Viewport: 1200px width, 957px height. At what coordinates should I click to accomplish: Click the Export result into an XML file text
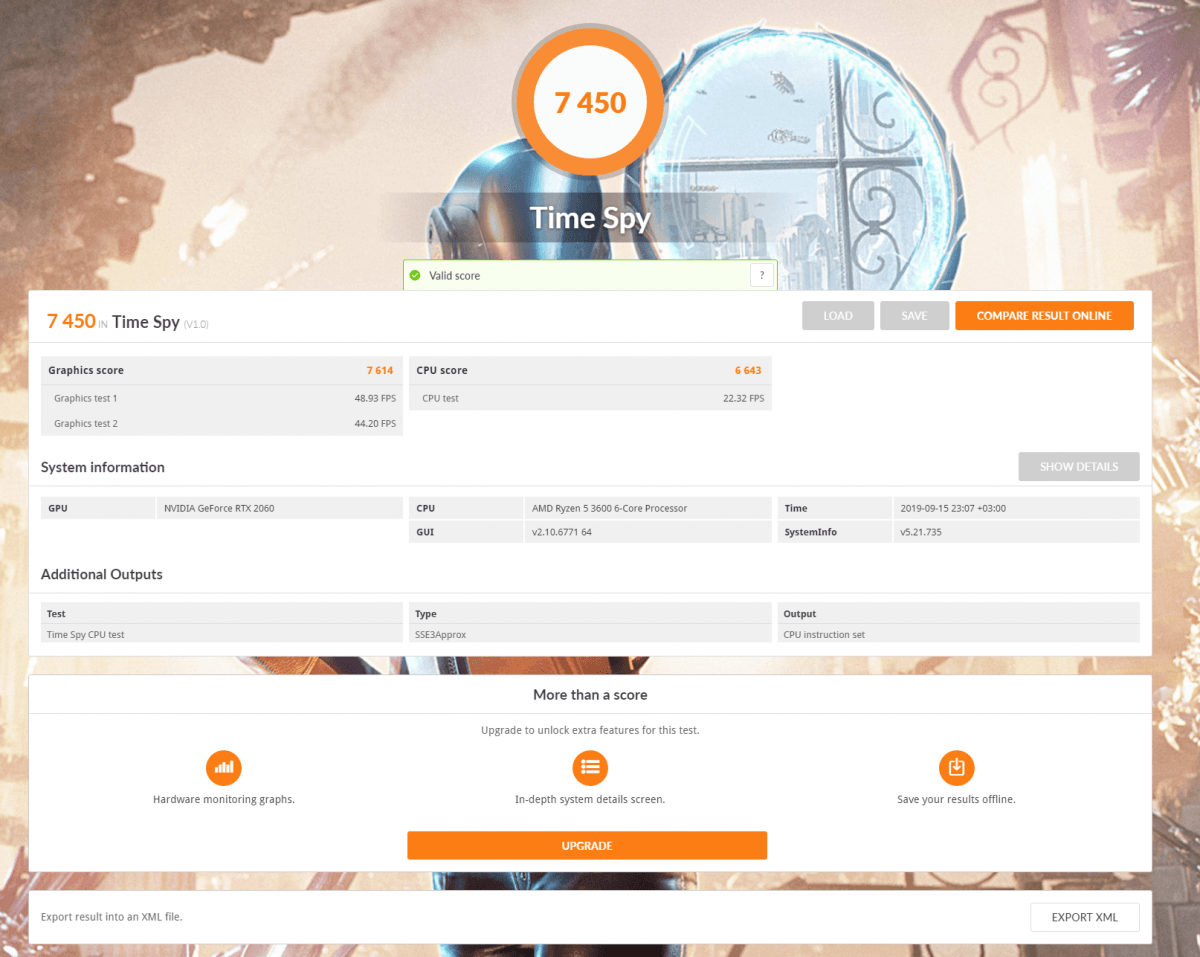tap(112, 917)
